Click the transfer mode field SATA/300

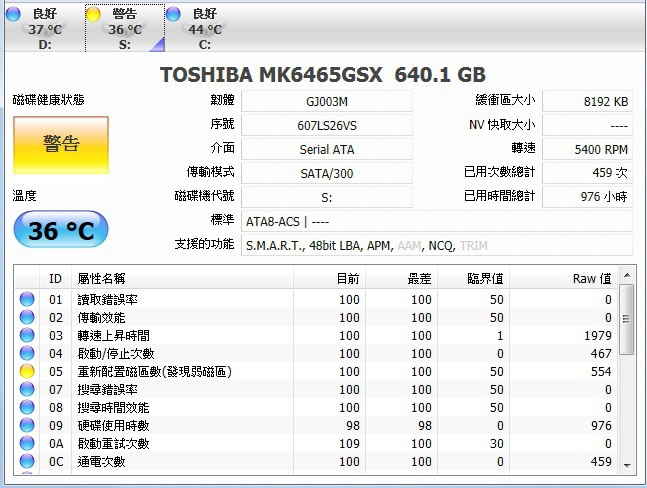click(x=327, y=173)
